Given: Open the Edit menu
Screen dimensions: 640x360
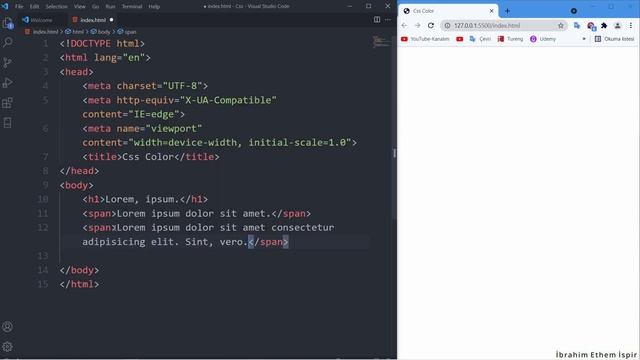Looking at the screenshot, I should (x=34, y=7).
